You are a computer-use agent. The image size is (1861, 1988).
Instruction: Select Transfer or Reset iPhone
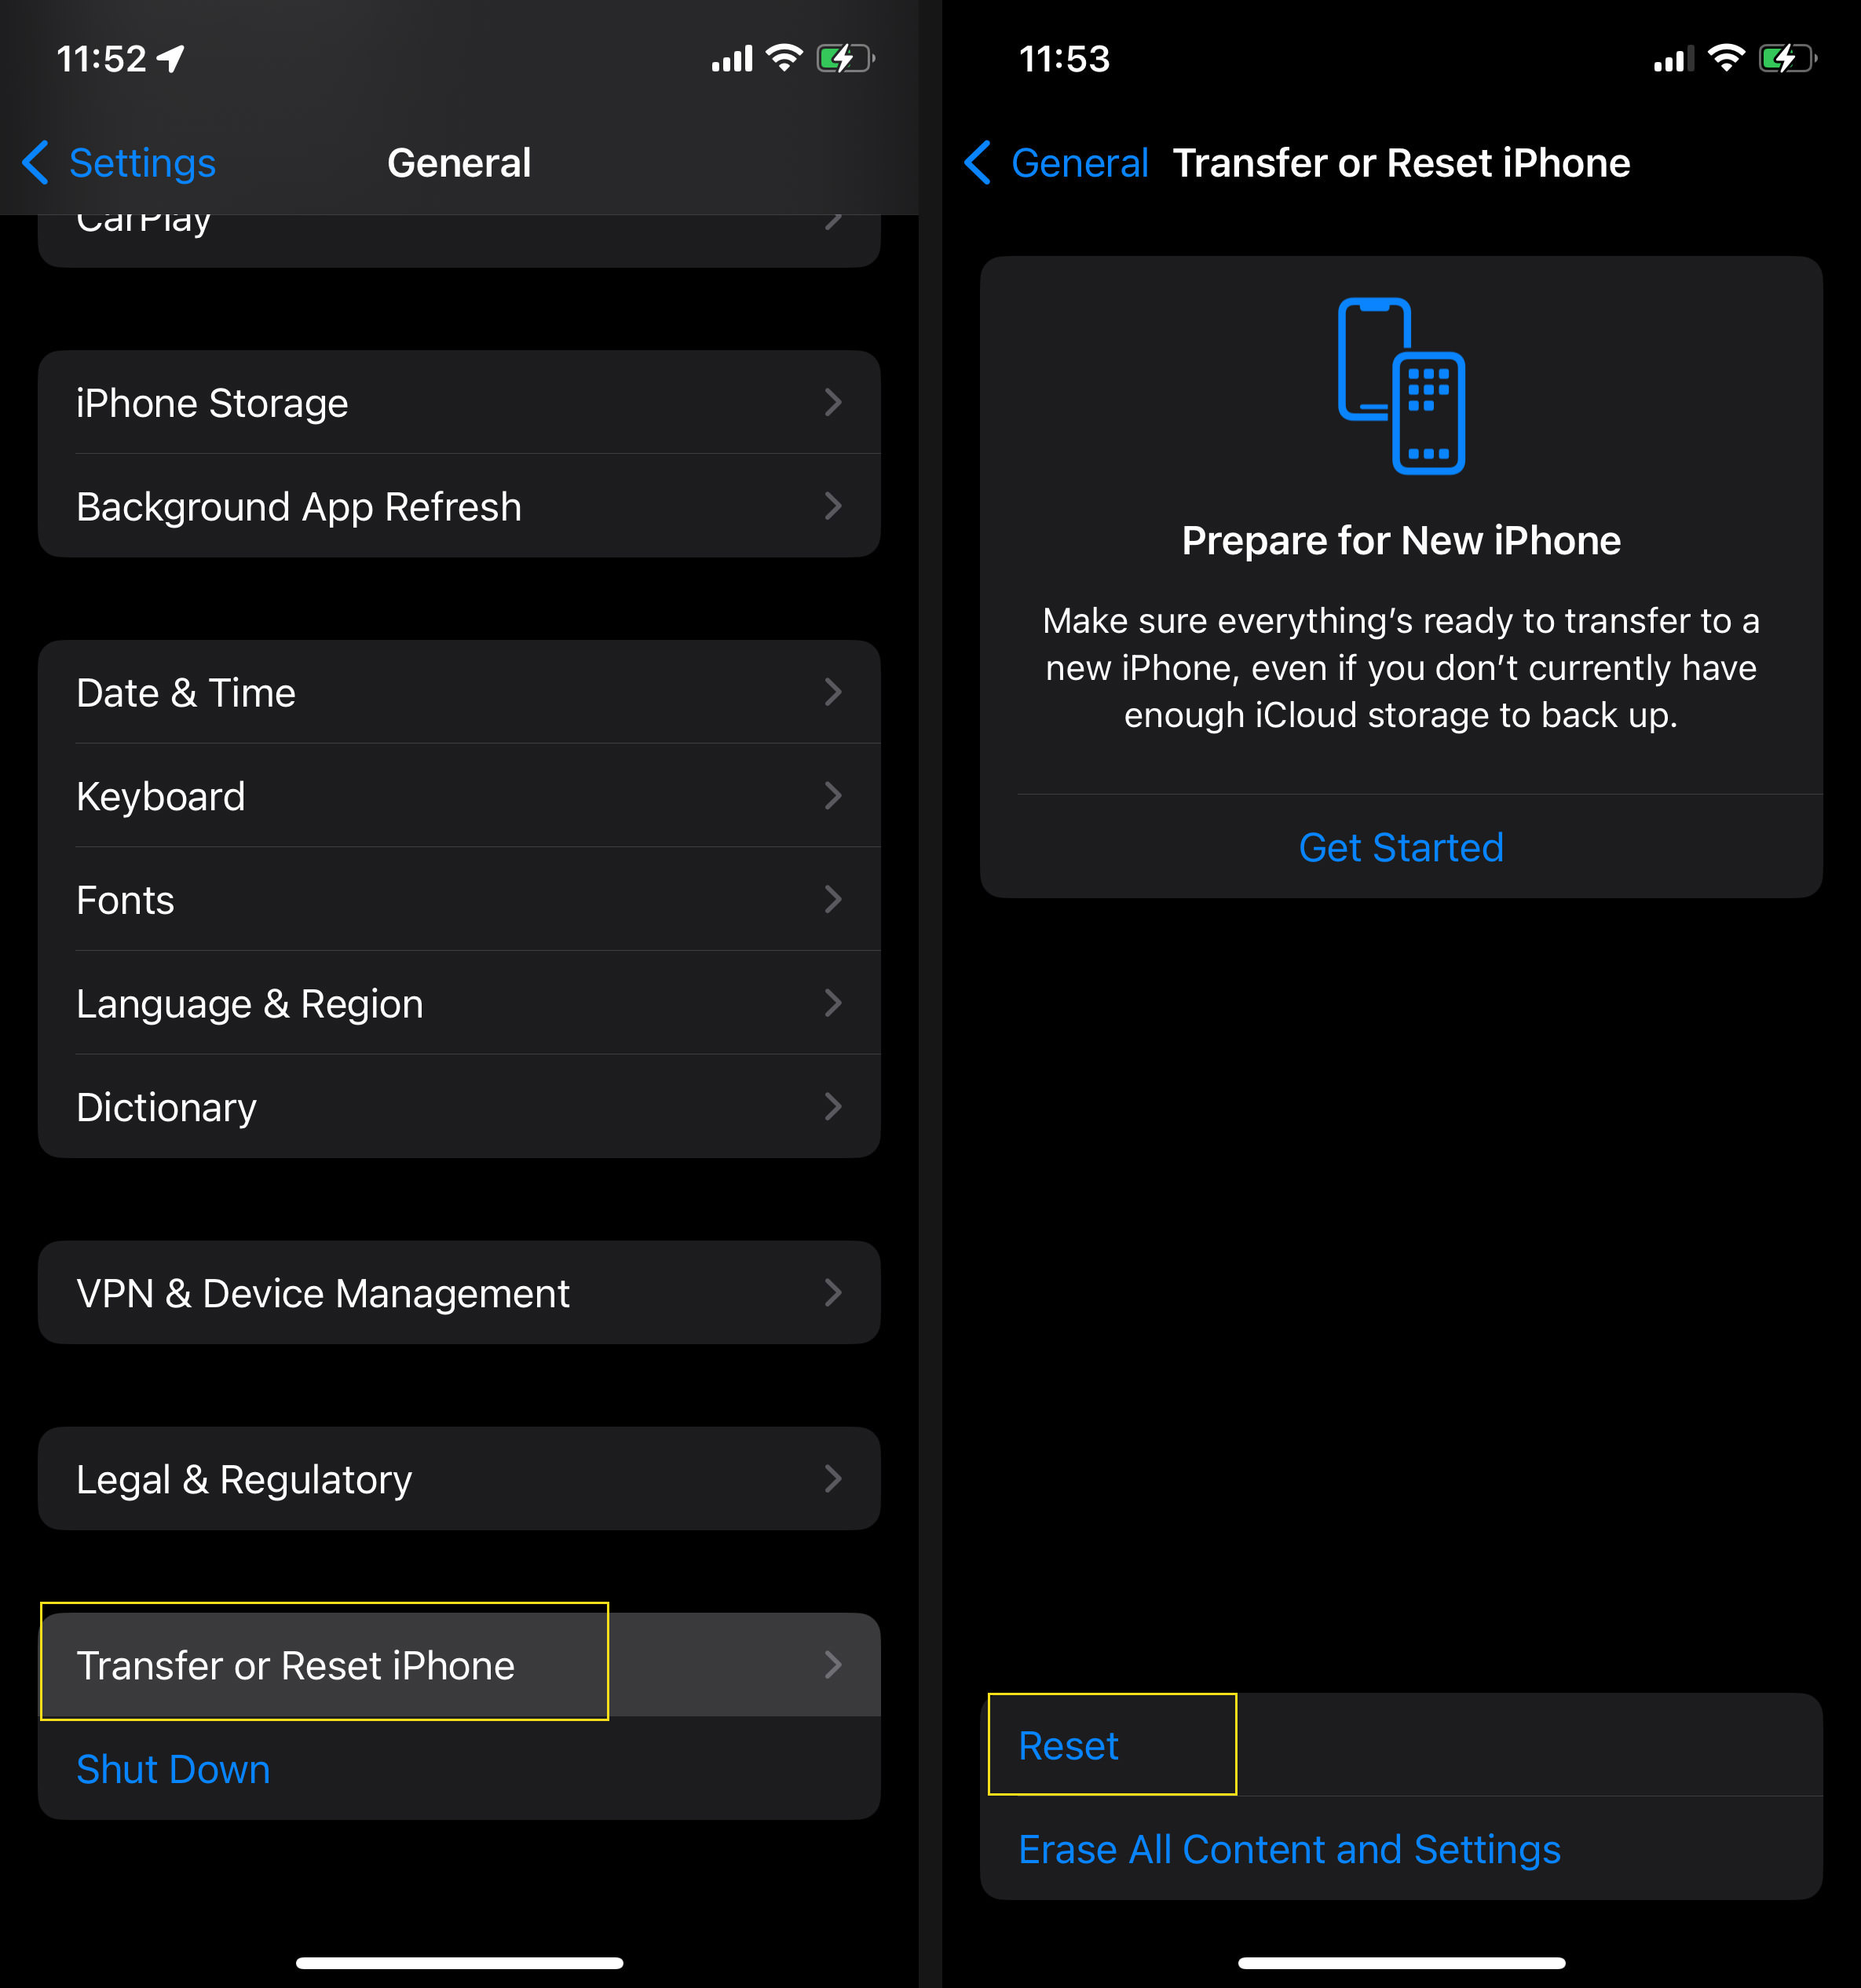459,1665
